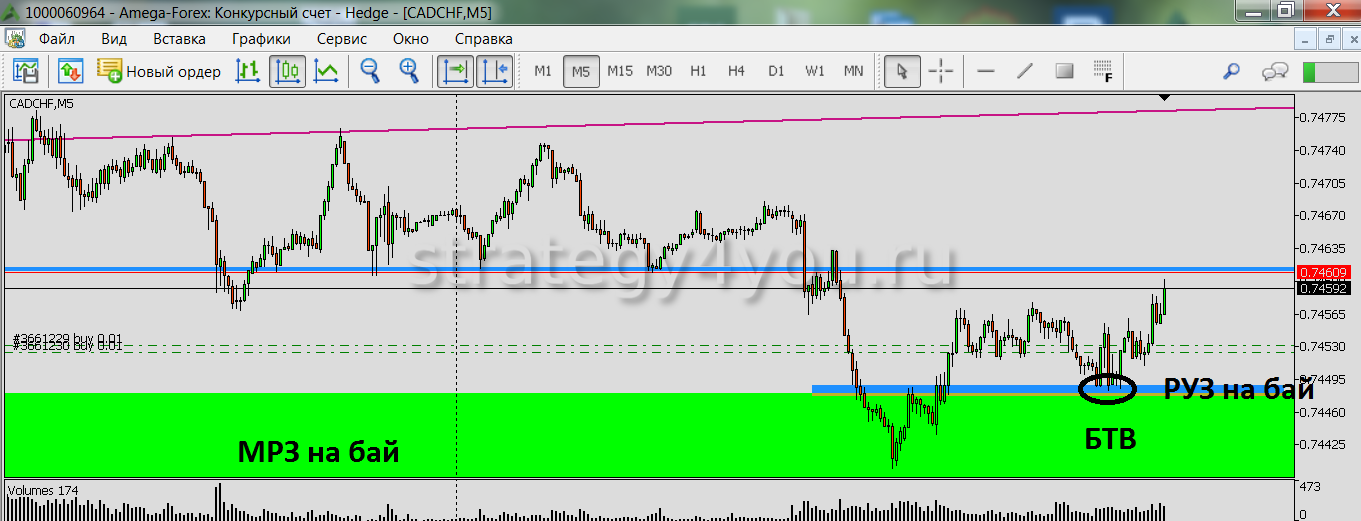
Task: Toggle chart shift from right border
Action: point(494,71)
